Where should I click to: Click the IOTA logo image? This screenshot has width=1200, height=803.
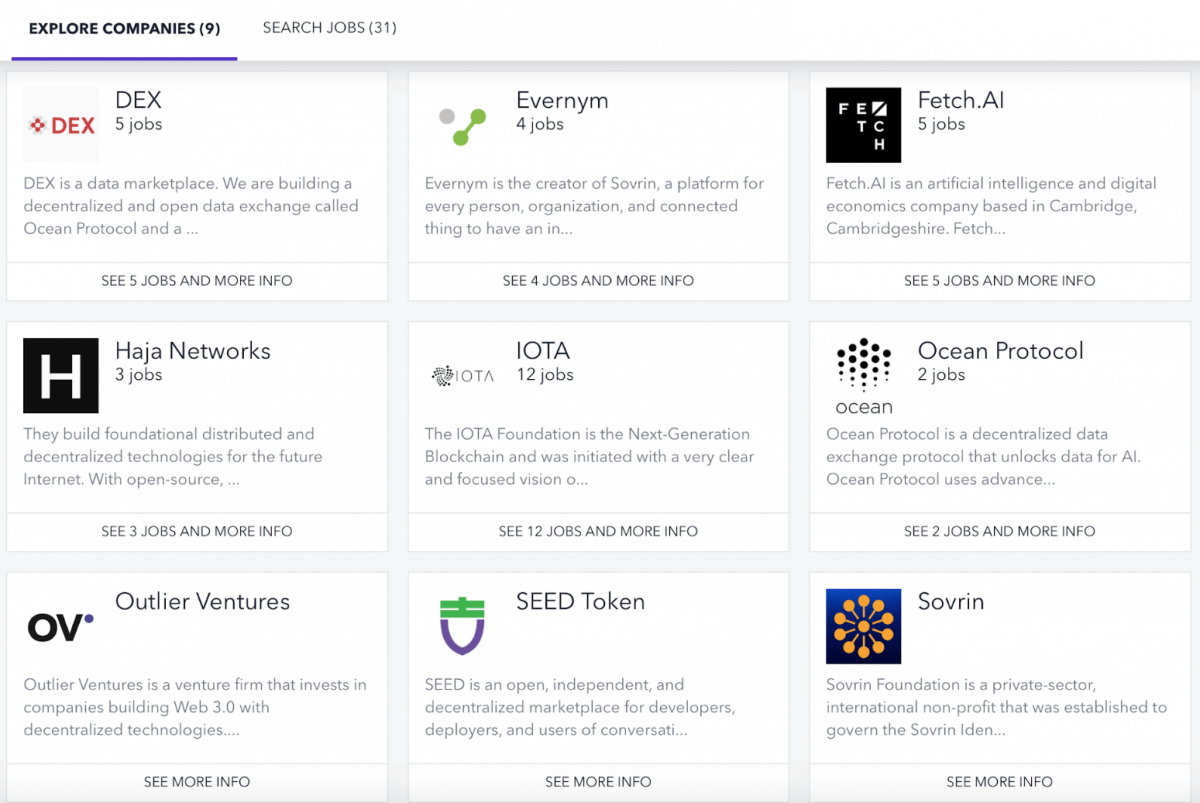[x=462, y=376]
